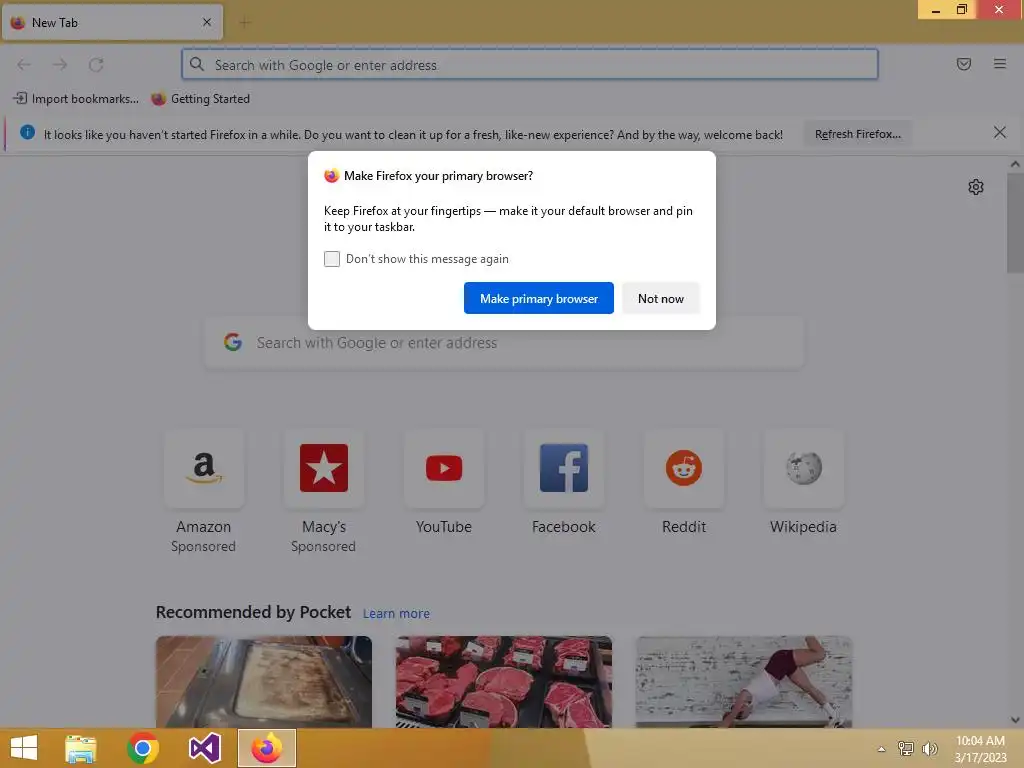This screenshot has width=1024, height=768.
Task: Open Import bookmarks from bookmarks toolbar
Action: point(76,99)
